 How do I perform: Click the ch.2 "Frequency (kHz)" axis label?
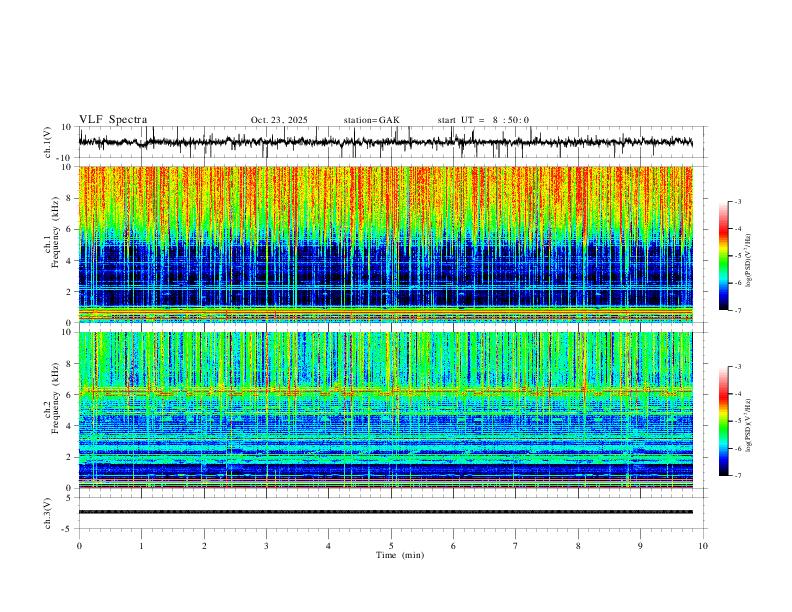(56, 398)
